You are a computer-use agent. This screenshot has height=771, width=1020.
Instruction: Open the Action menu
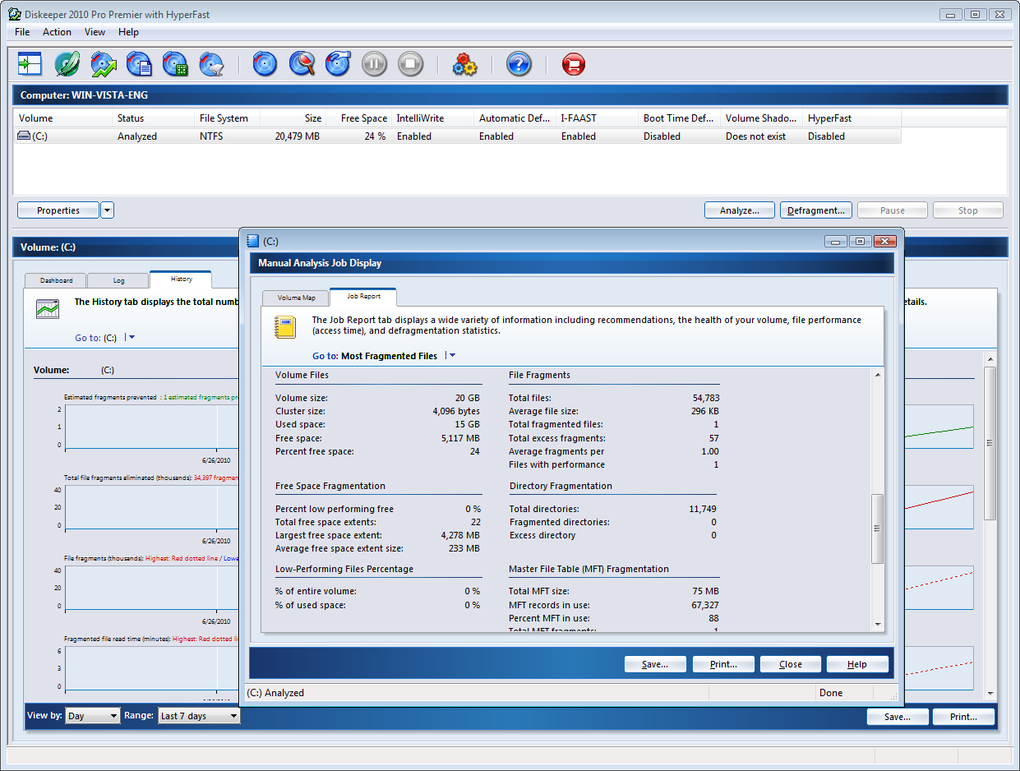(57, 32)
